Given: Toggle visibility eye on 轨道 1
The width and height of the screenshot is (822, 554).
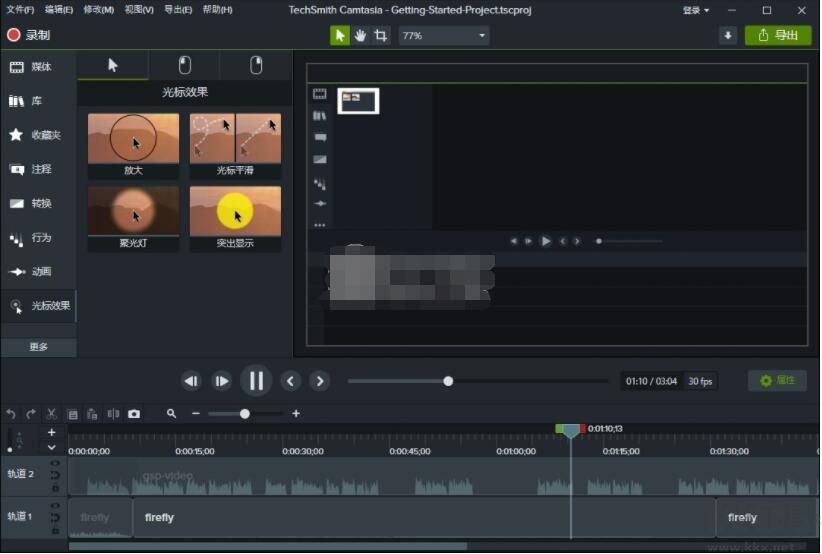Looking at the screenshot, I should click(55, 506).
